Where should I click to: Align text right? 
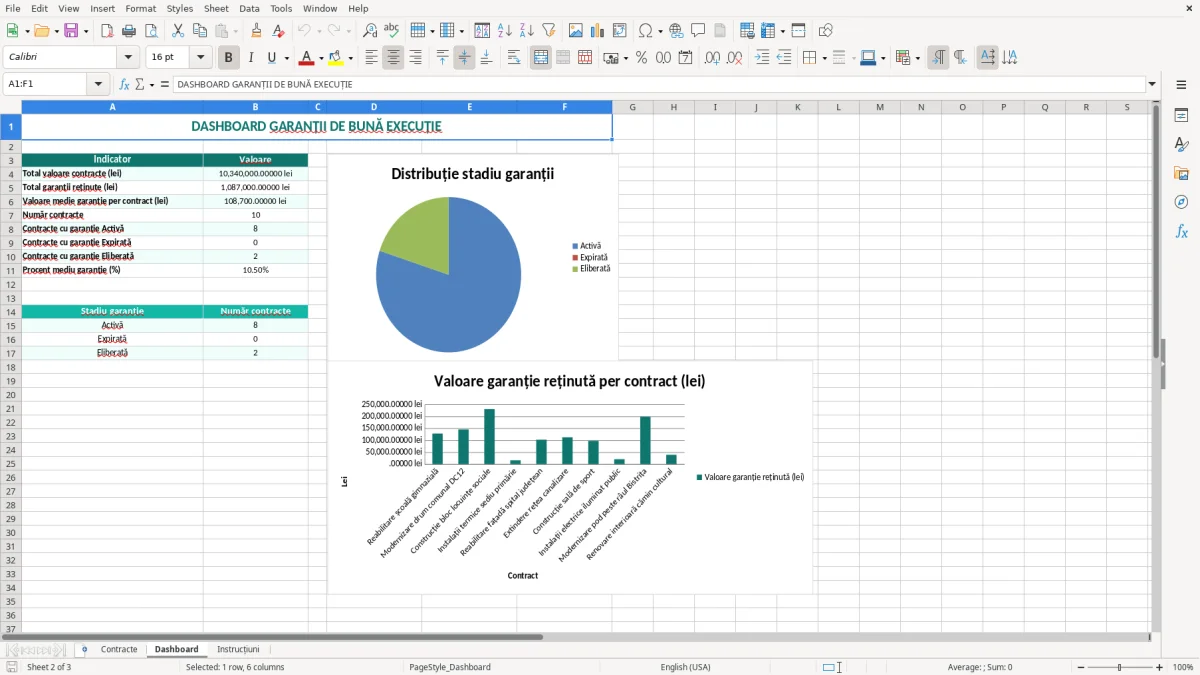point(415,58)
